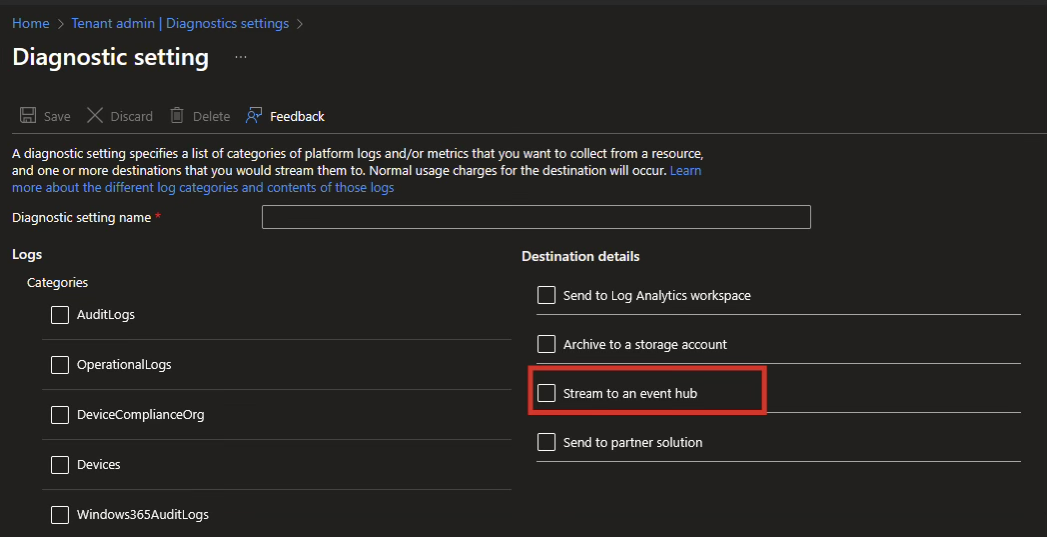Click the Feedback person icon

(254, 116)
